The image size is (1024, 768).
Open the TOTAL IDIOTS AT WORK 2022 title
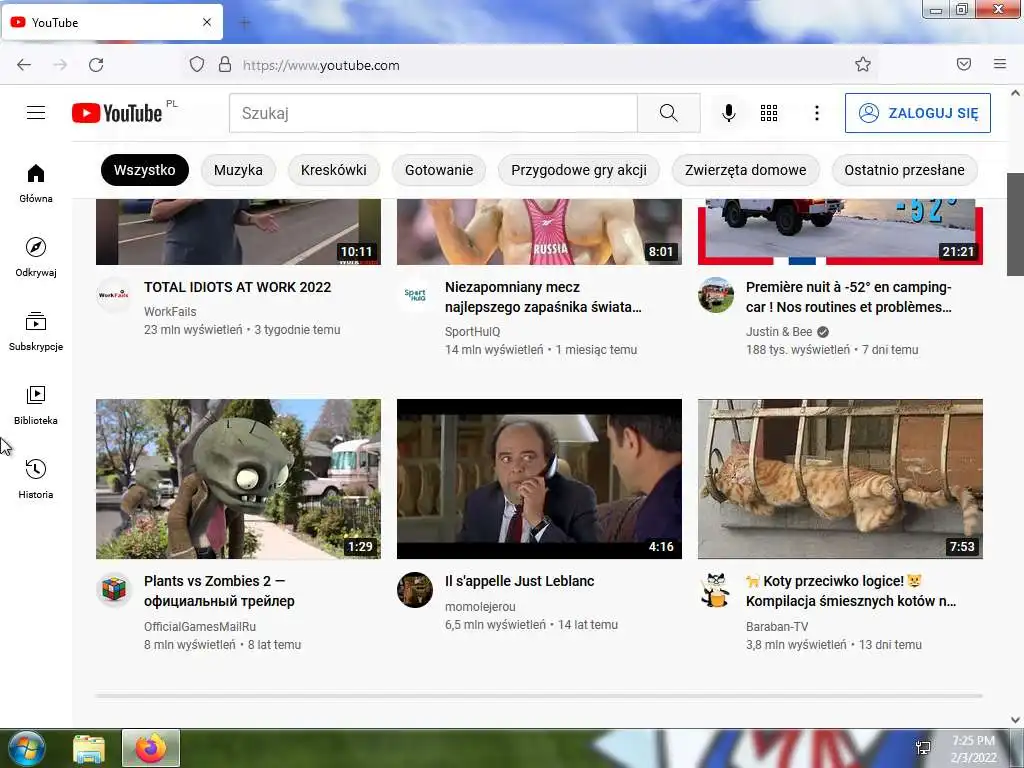pyautogui.click(x=238, y=287)
